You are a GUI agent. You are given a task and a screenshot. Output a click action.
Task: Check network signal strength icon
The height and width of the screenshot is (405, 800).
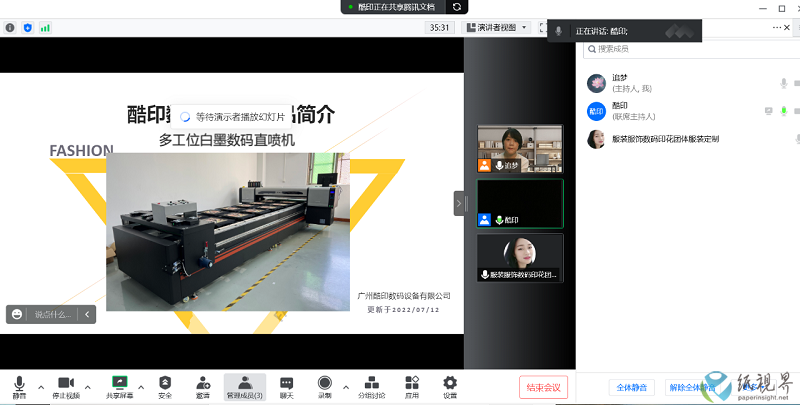pyautogui.click(x=45, y=28)
